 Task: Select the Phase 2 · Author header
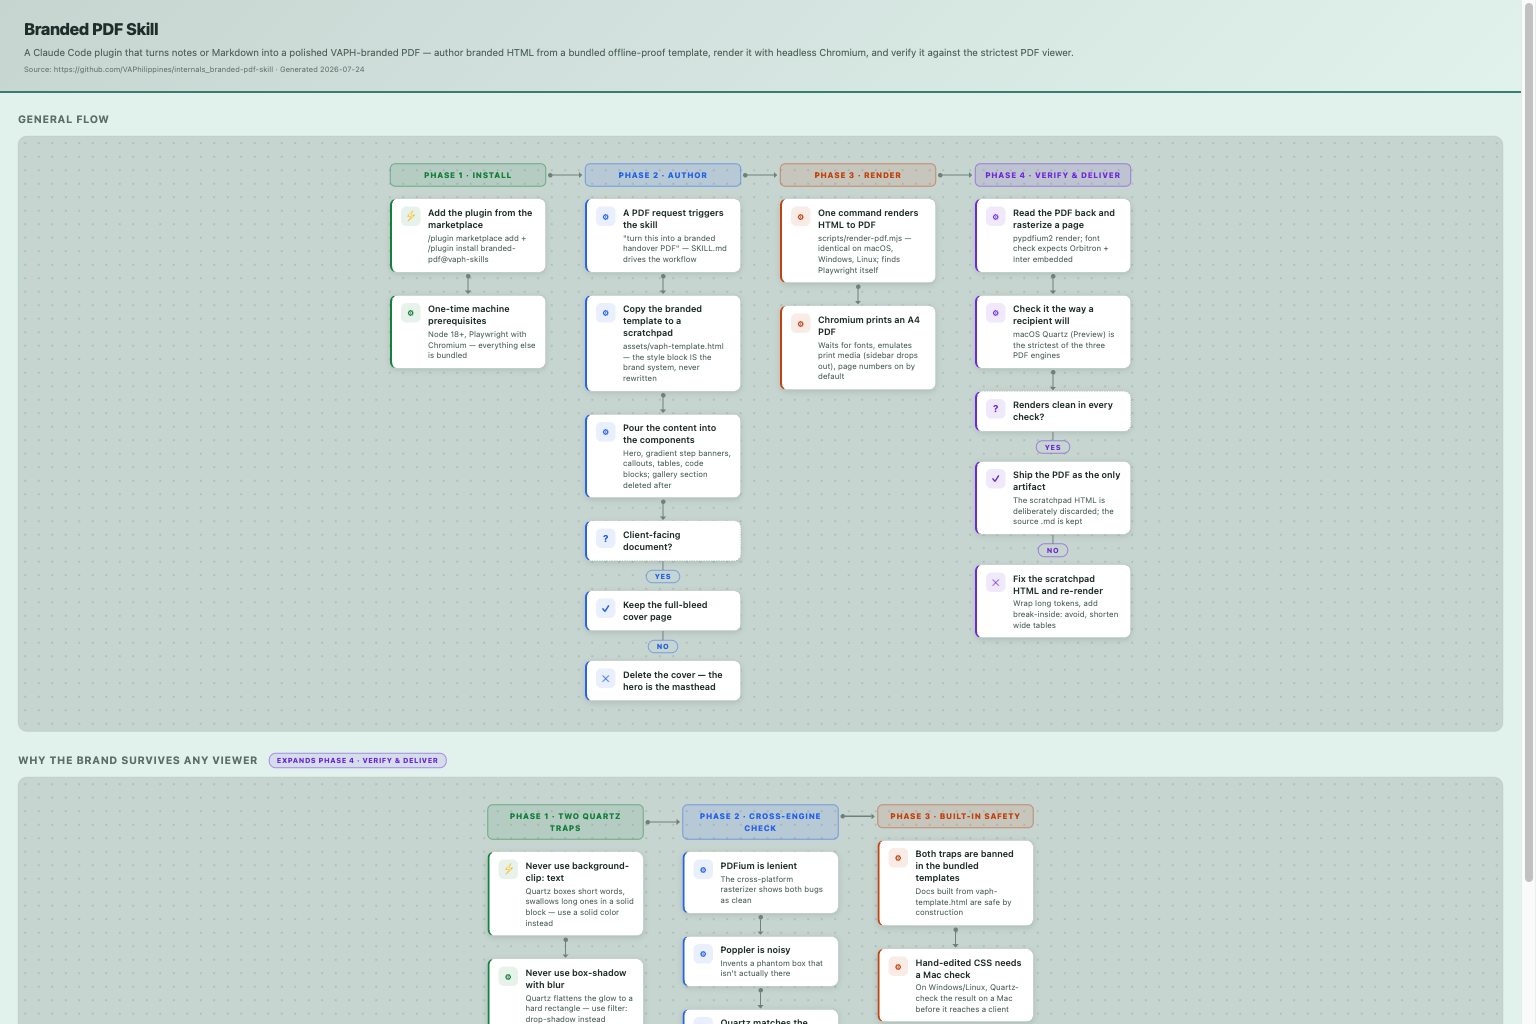tap(663, 175)
